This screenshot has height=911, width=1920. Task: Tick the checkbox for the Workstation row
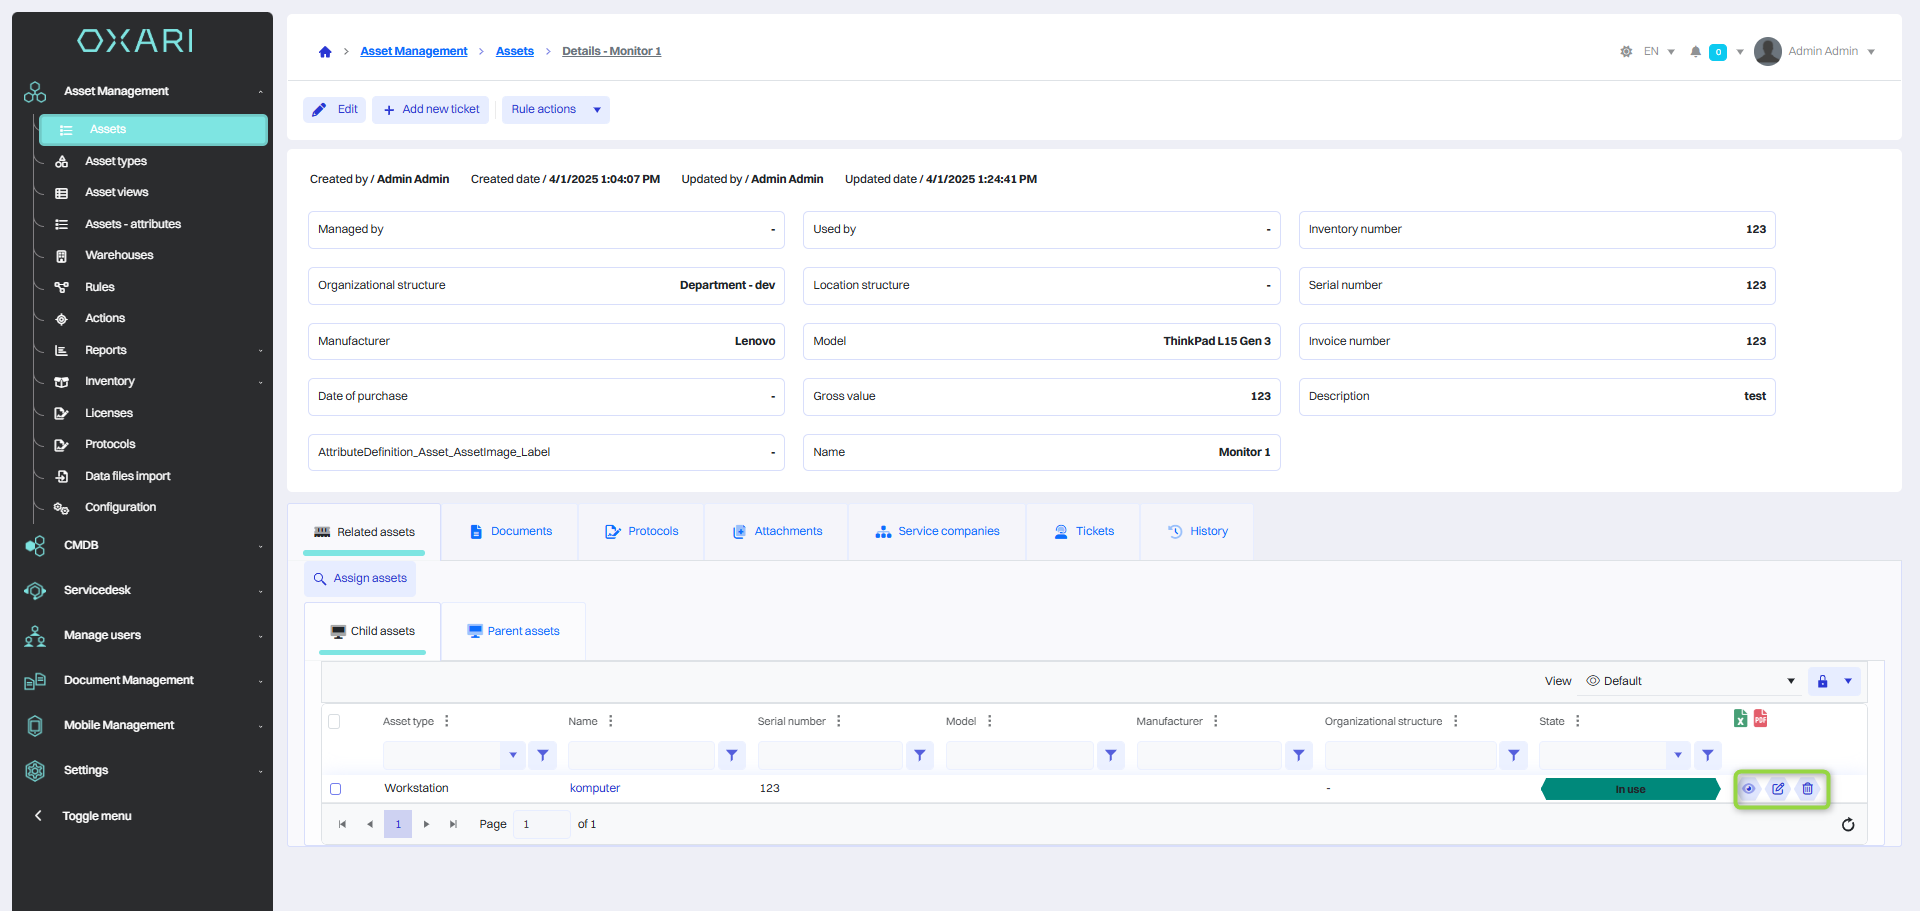336,789
